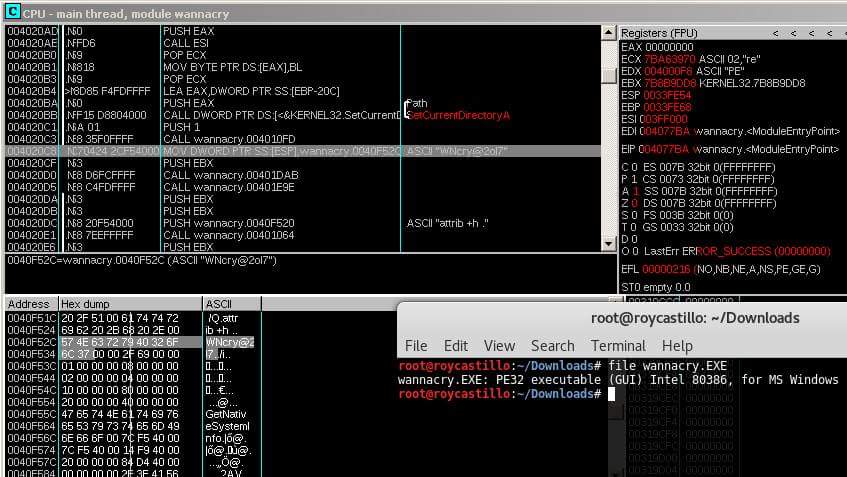This screenshot has width=847, height=477.
Task: Select row LEA EAX,DWORD PTR SS:[EBP-20C]
Action: [302, 91]
